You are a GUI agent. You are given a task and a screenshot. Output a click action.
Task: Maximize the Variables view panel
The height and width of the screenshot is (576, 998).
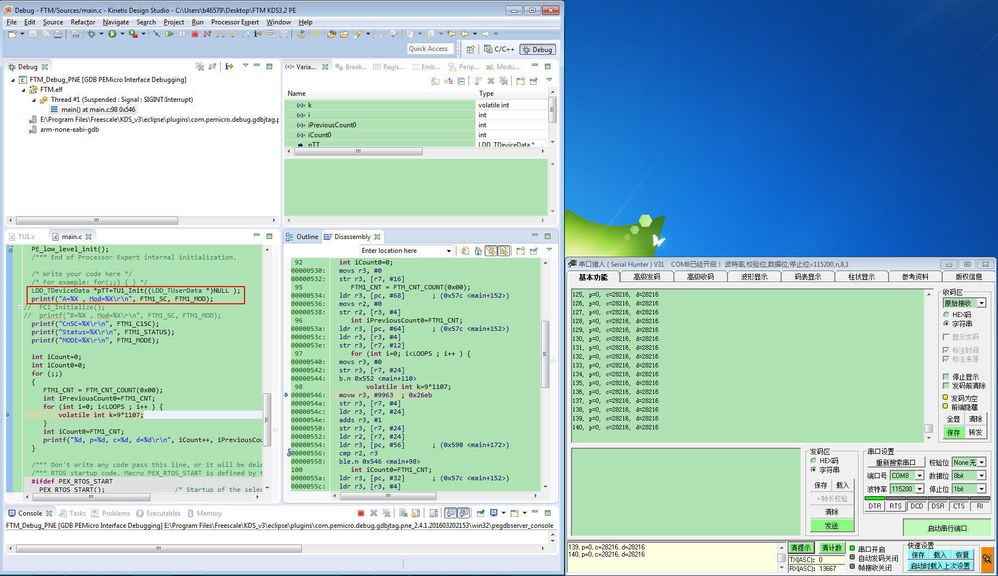(547, 66)
